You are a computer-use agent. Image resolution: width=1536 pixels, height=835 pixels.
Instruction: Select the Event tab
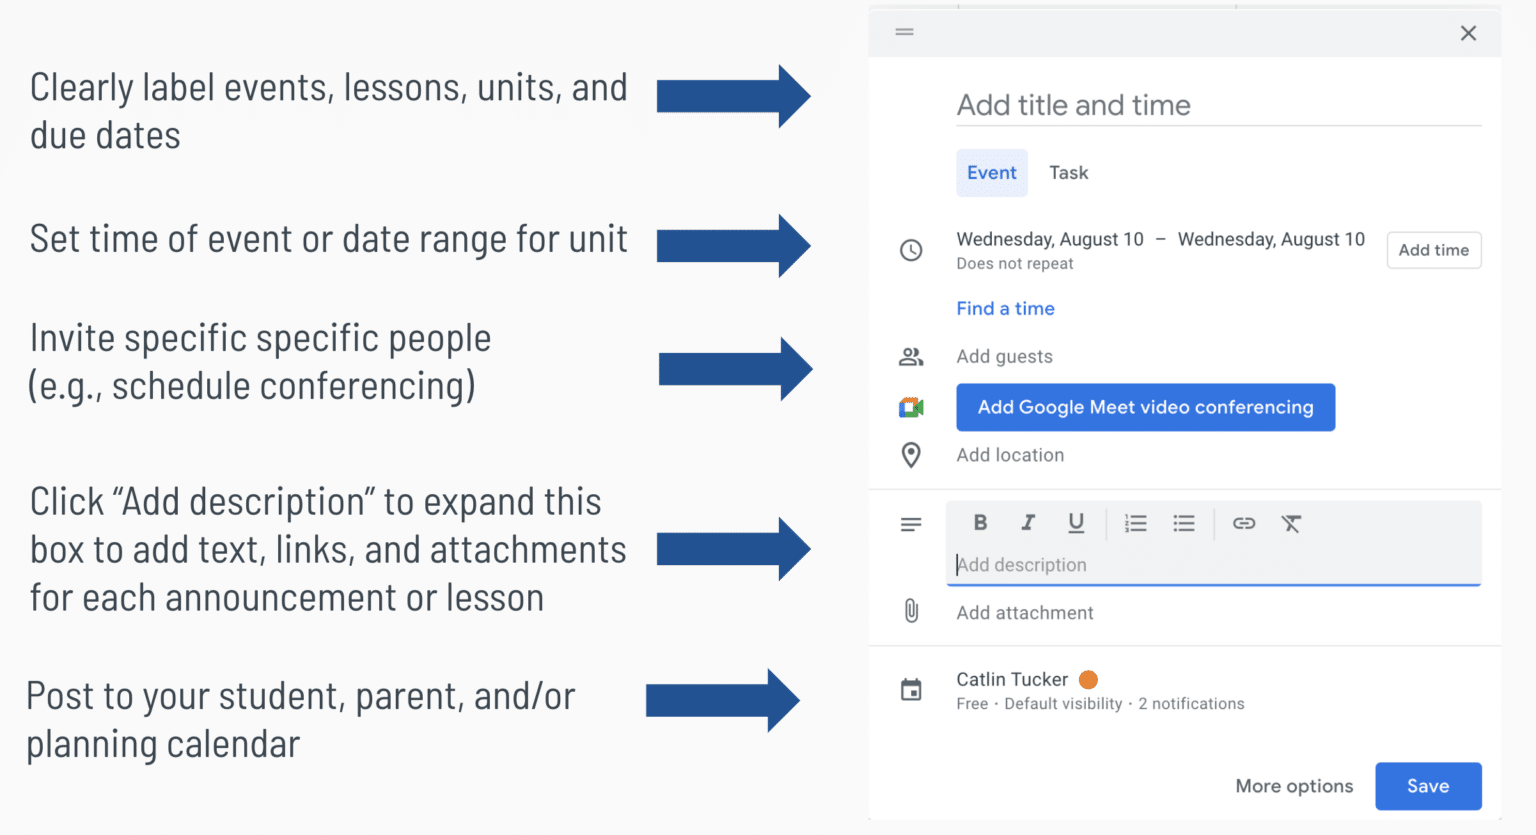[x=991, y=173]
